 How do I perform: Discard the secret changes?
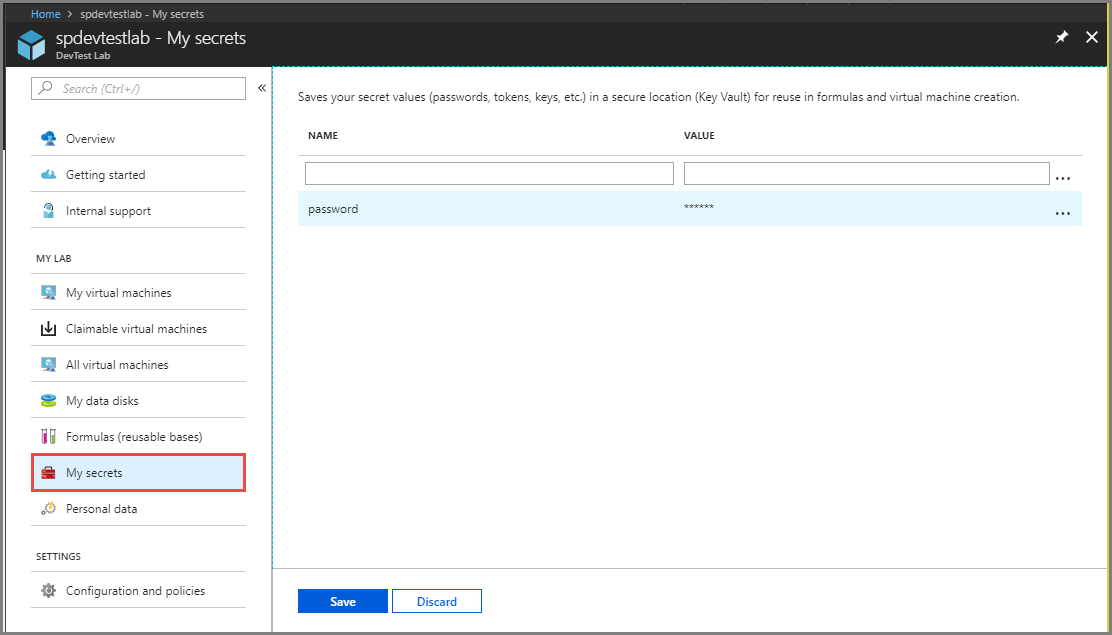click(x=436, y=601)
